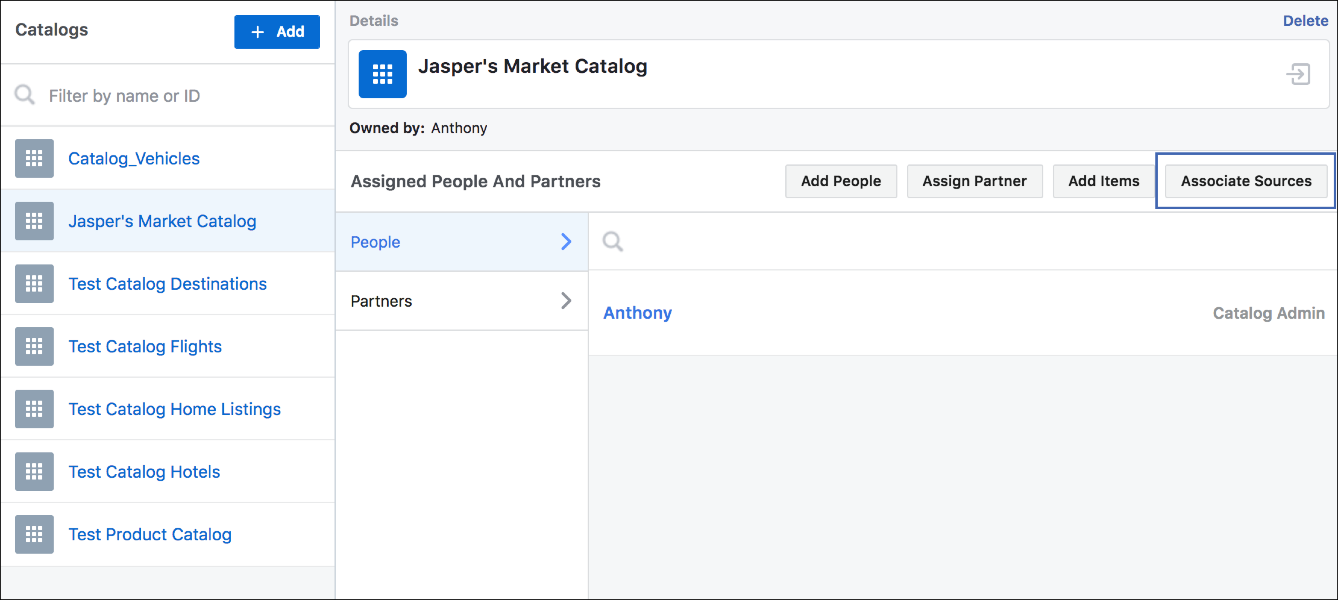The height and width of the screenshot is (600, 1338).
Task: Click the Test Catalog Destinations grid icon
Action: [34, 284]
